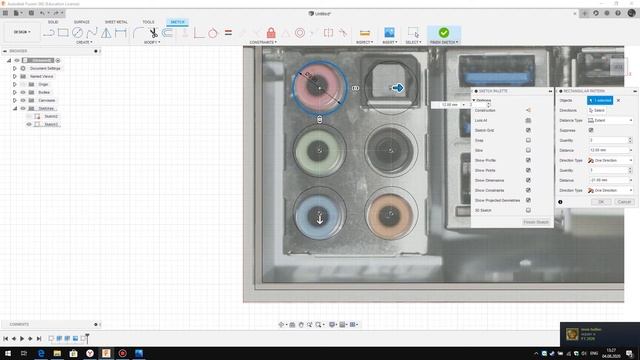Apply the Symmetry constraint

pyautogui.click(x=329, y=33)
